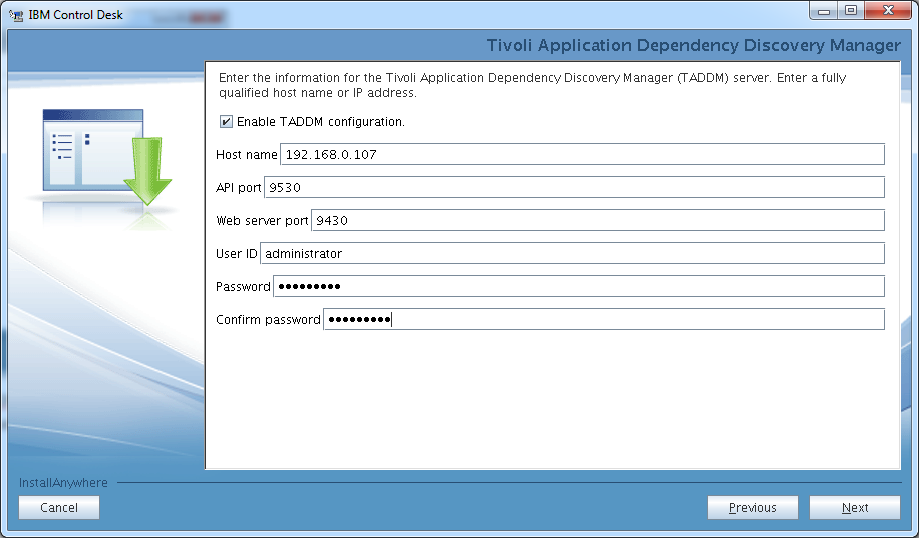Image resolution: width=919 pixels, height=538 pixels.
Task: Click into the Password field
Action: (578, 286)
